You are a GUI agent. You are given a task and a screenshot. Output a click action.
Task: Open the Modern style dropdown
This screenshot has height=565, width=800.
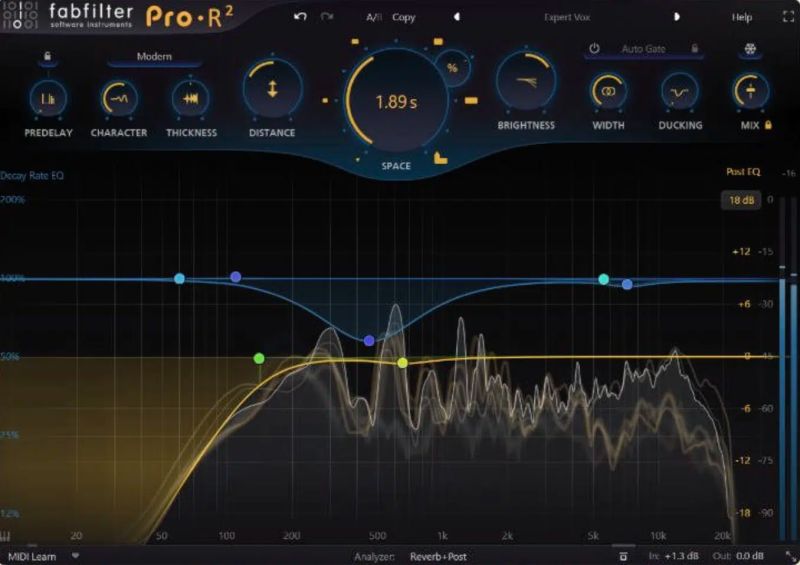(x=154, y=57)
